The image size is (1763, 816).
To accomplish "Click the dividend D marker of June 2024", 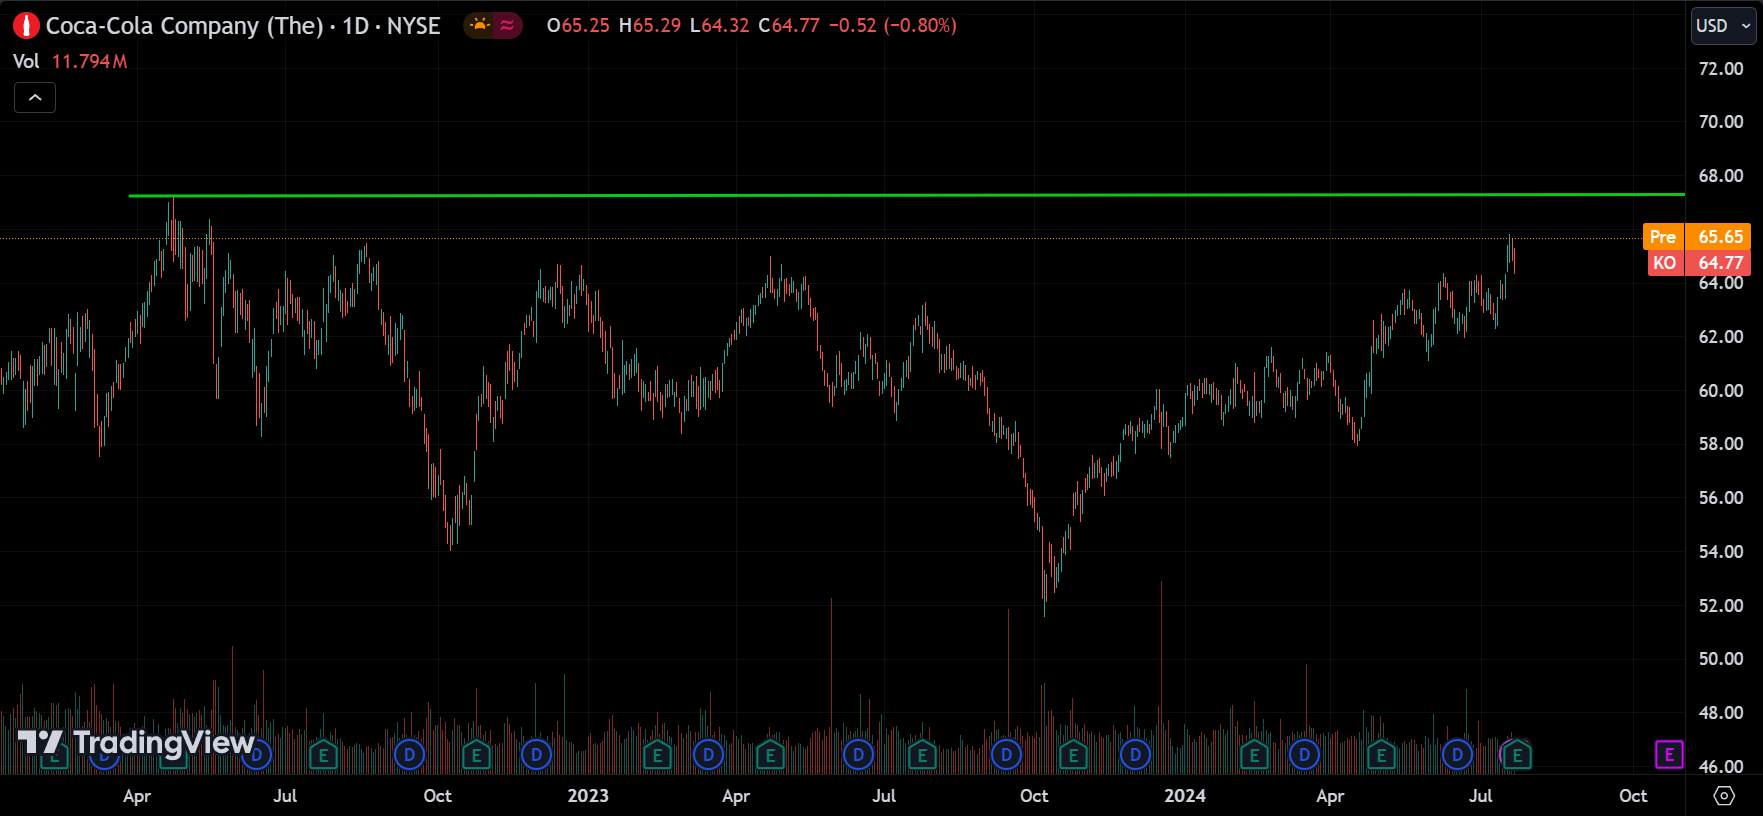I will (x=1457, y=755).
